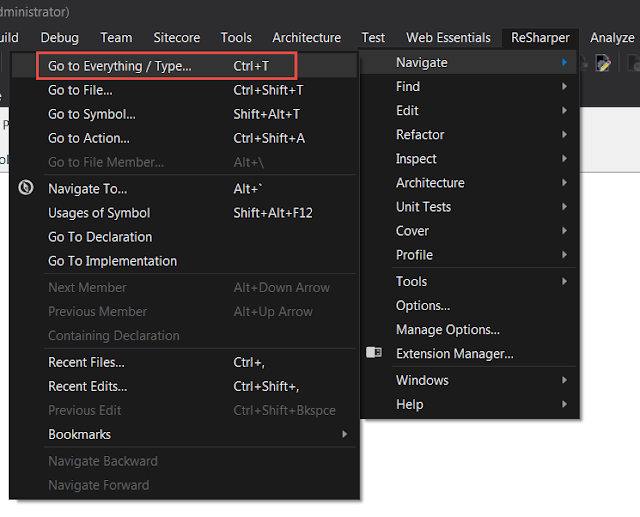The image size is (640, 517).
Task: Expand Tools submenu in ReSharper menu
Action: [469, 282]
